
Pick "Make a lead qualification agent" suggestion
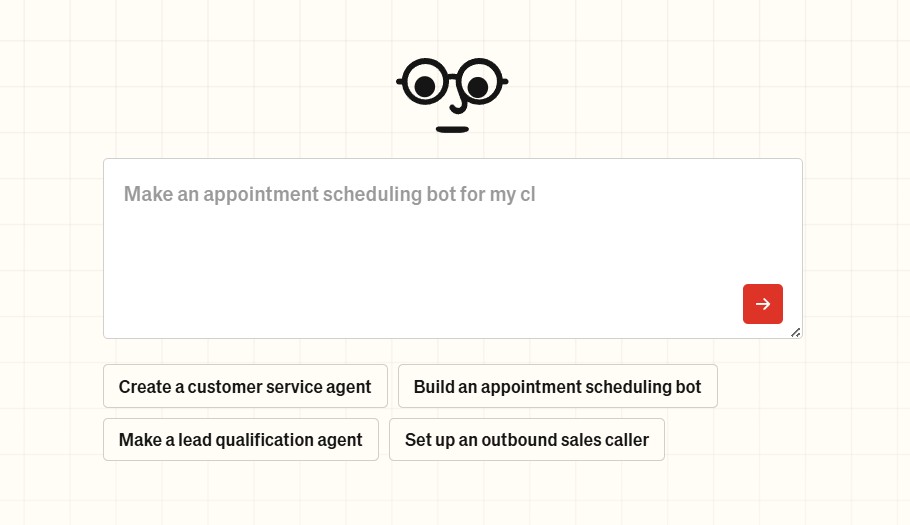(240, 440)
